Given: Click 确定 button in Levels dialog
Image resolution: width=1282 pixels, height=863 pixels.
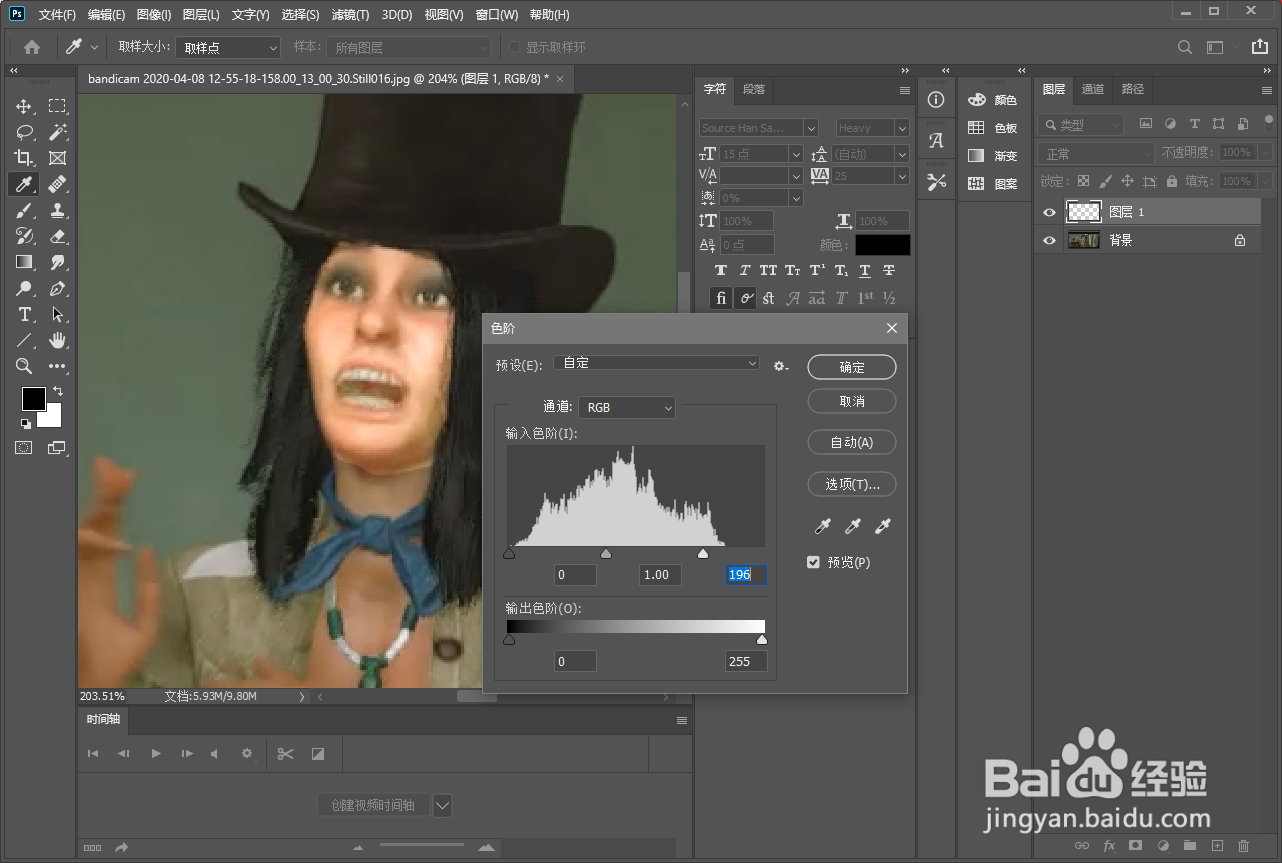Looking at the screenshot, I should (x=852, y=367).
